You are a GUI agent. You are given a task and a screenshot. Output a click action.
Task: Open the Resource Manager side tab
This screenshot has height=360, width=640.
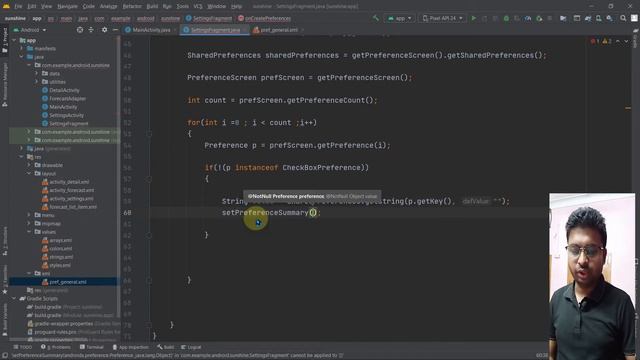(5, 85)
